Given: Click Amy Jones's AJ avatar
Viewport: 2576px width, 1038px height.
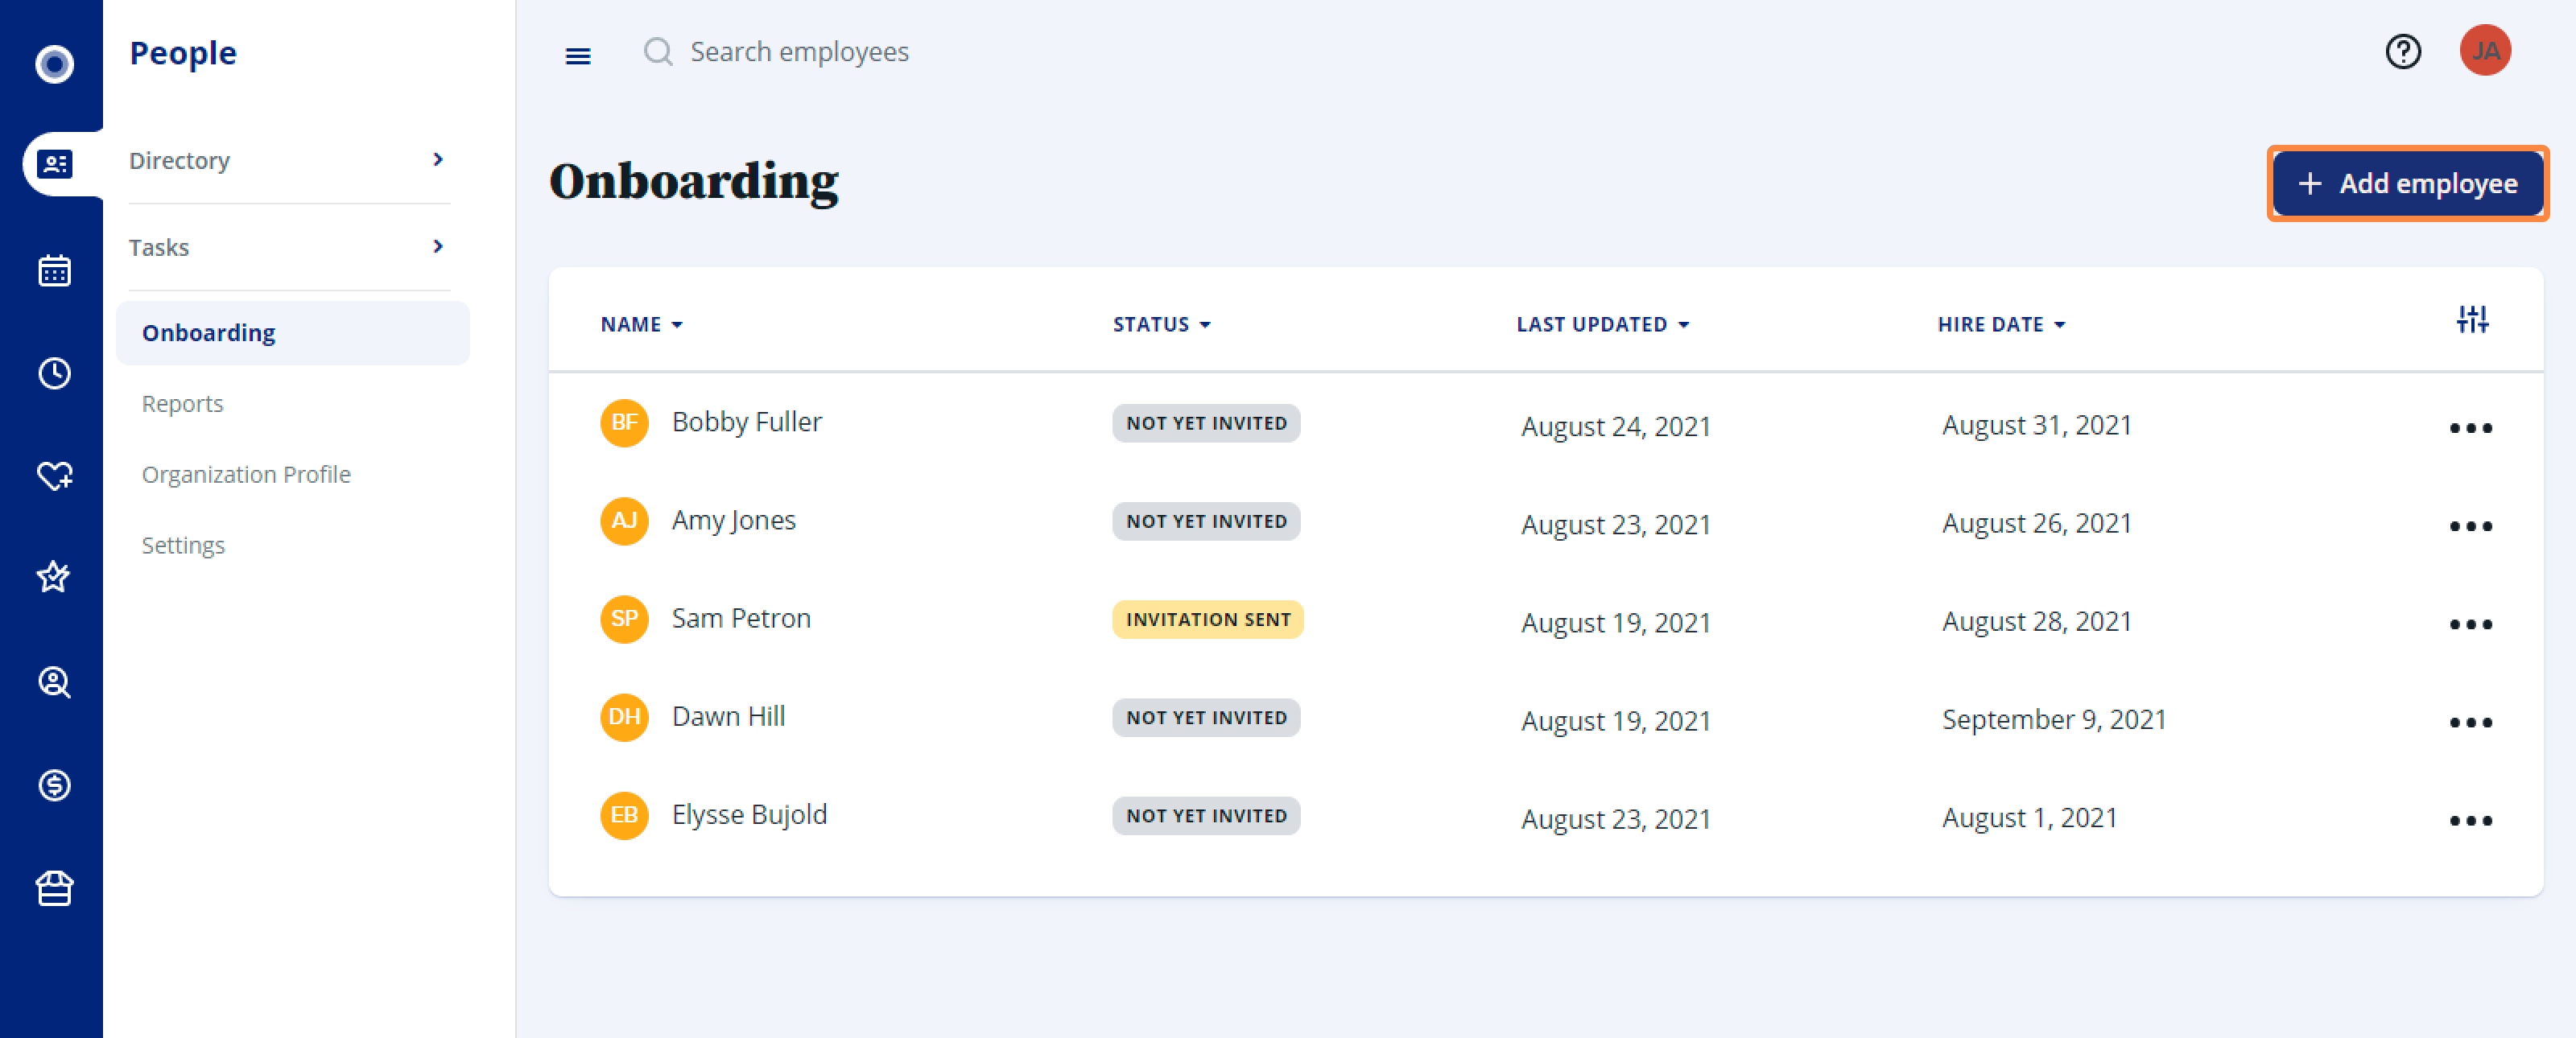Looking at the screenshot, I should pyautogui.click(x=624, y=520).
